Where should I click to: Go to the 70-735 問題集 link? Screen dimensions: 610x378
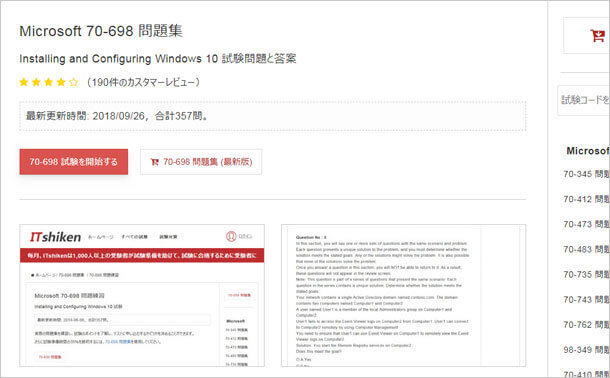(x=586, y=275)
